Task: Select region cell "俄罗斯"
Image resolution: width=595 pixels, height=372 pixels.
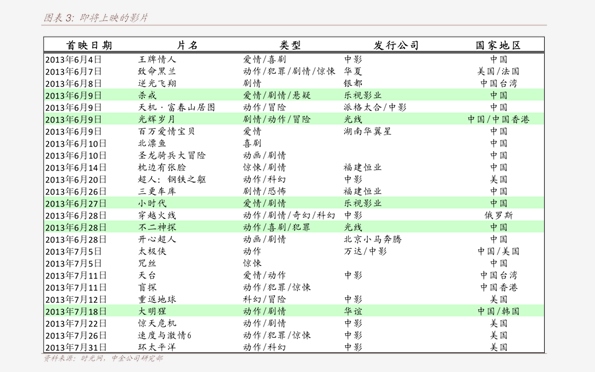Action: coord(498,216)
